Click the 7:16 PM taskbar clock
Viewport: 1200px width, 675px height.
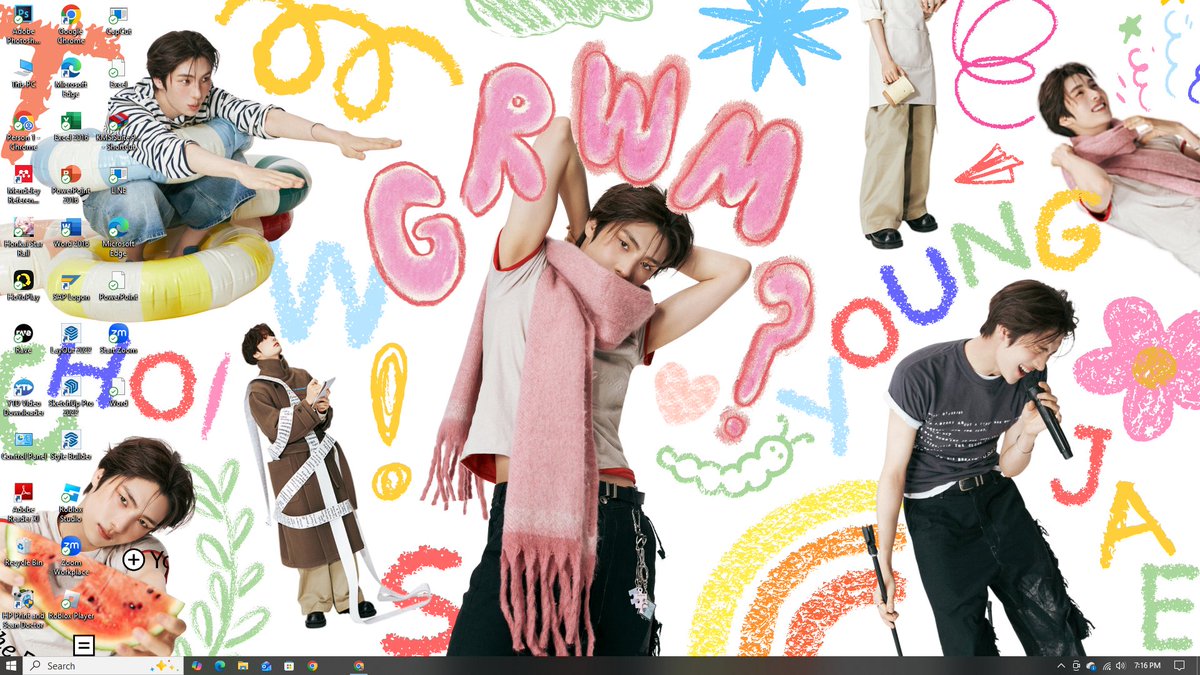(x=1147, y=665)
